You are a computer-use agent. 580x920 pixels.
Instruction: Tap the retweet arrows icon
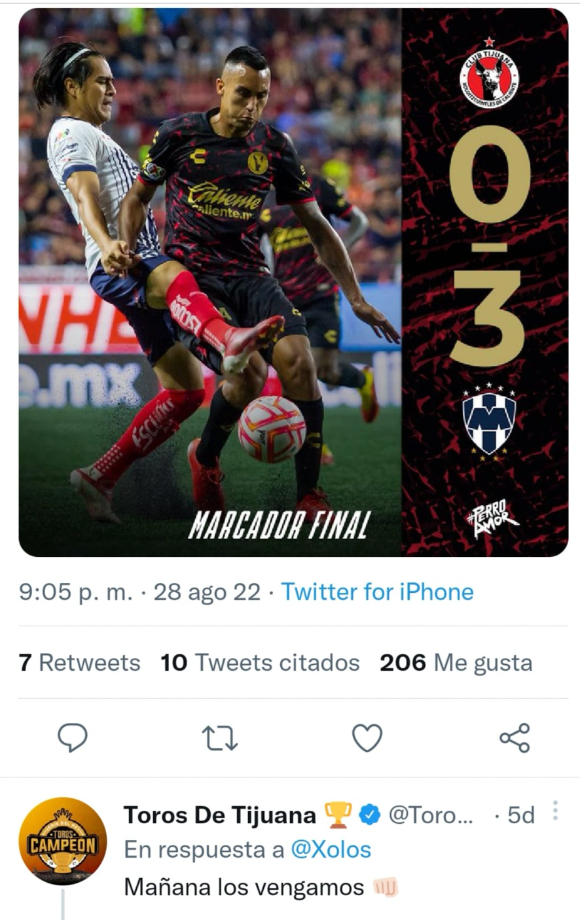tap(220, 738)
